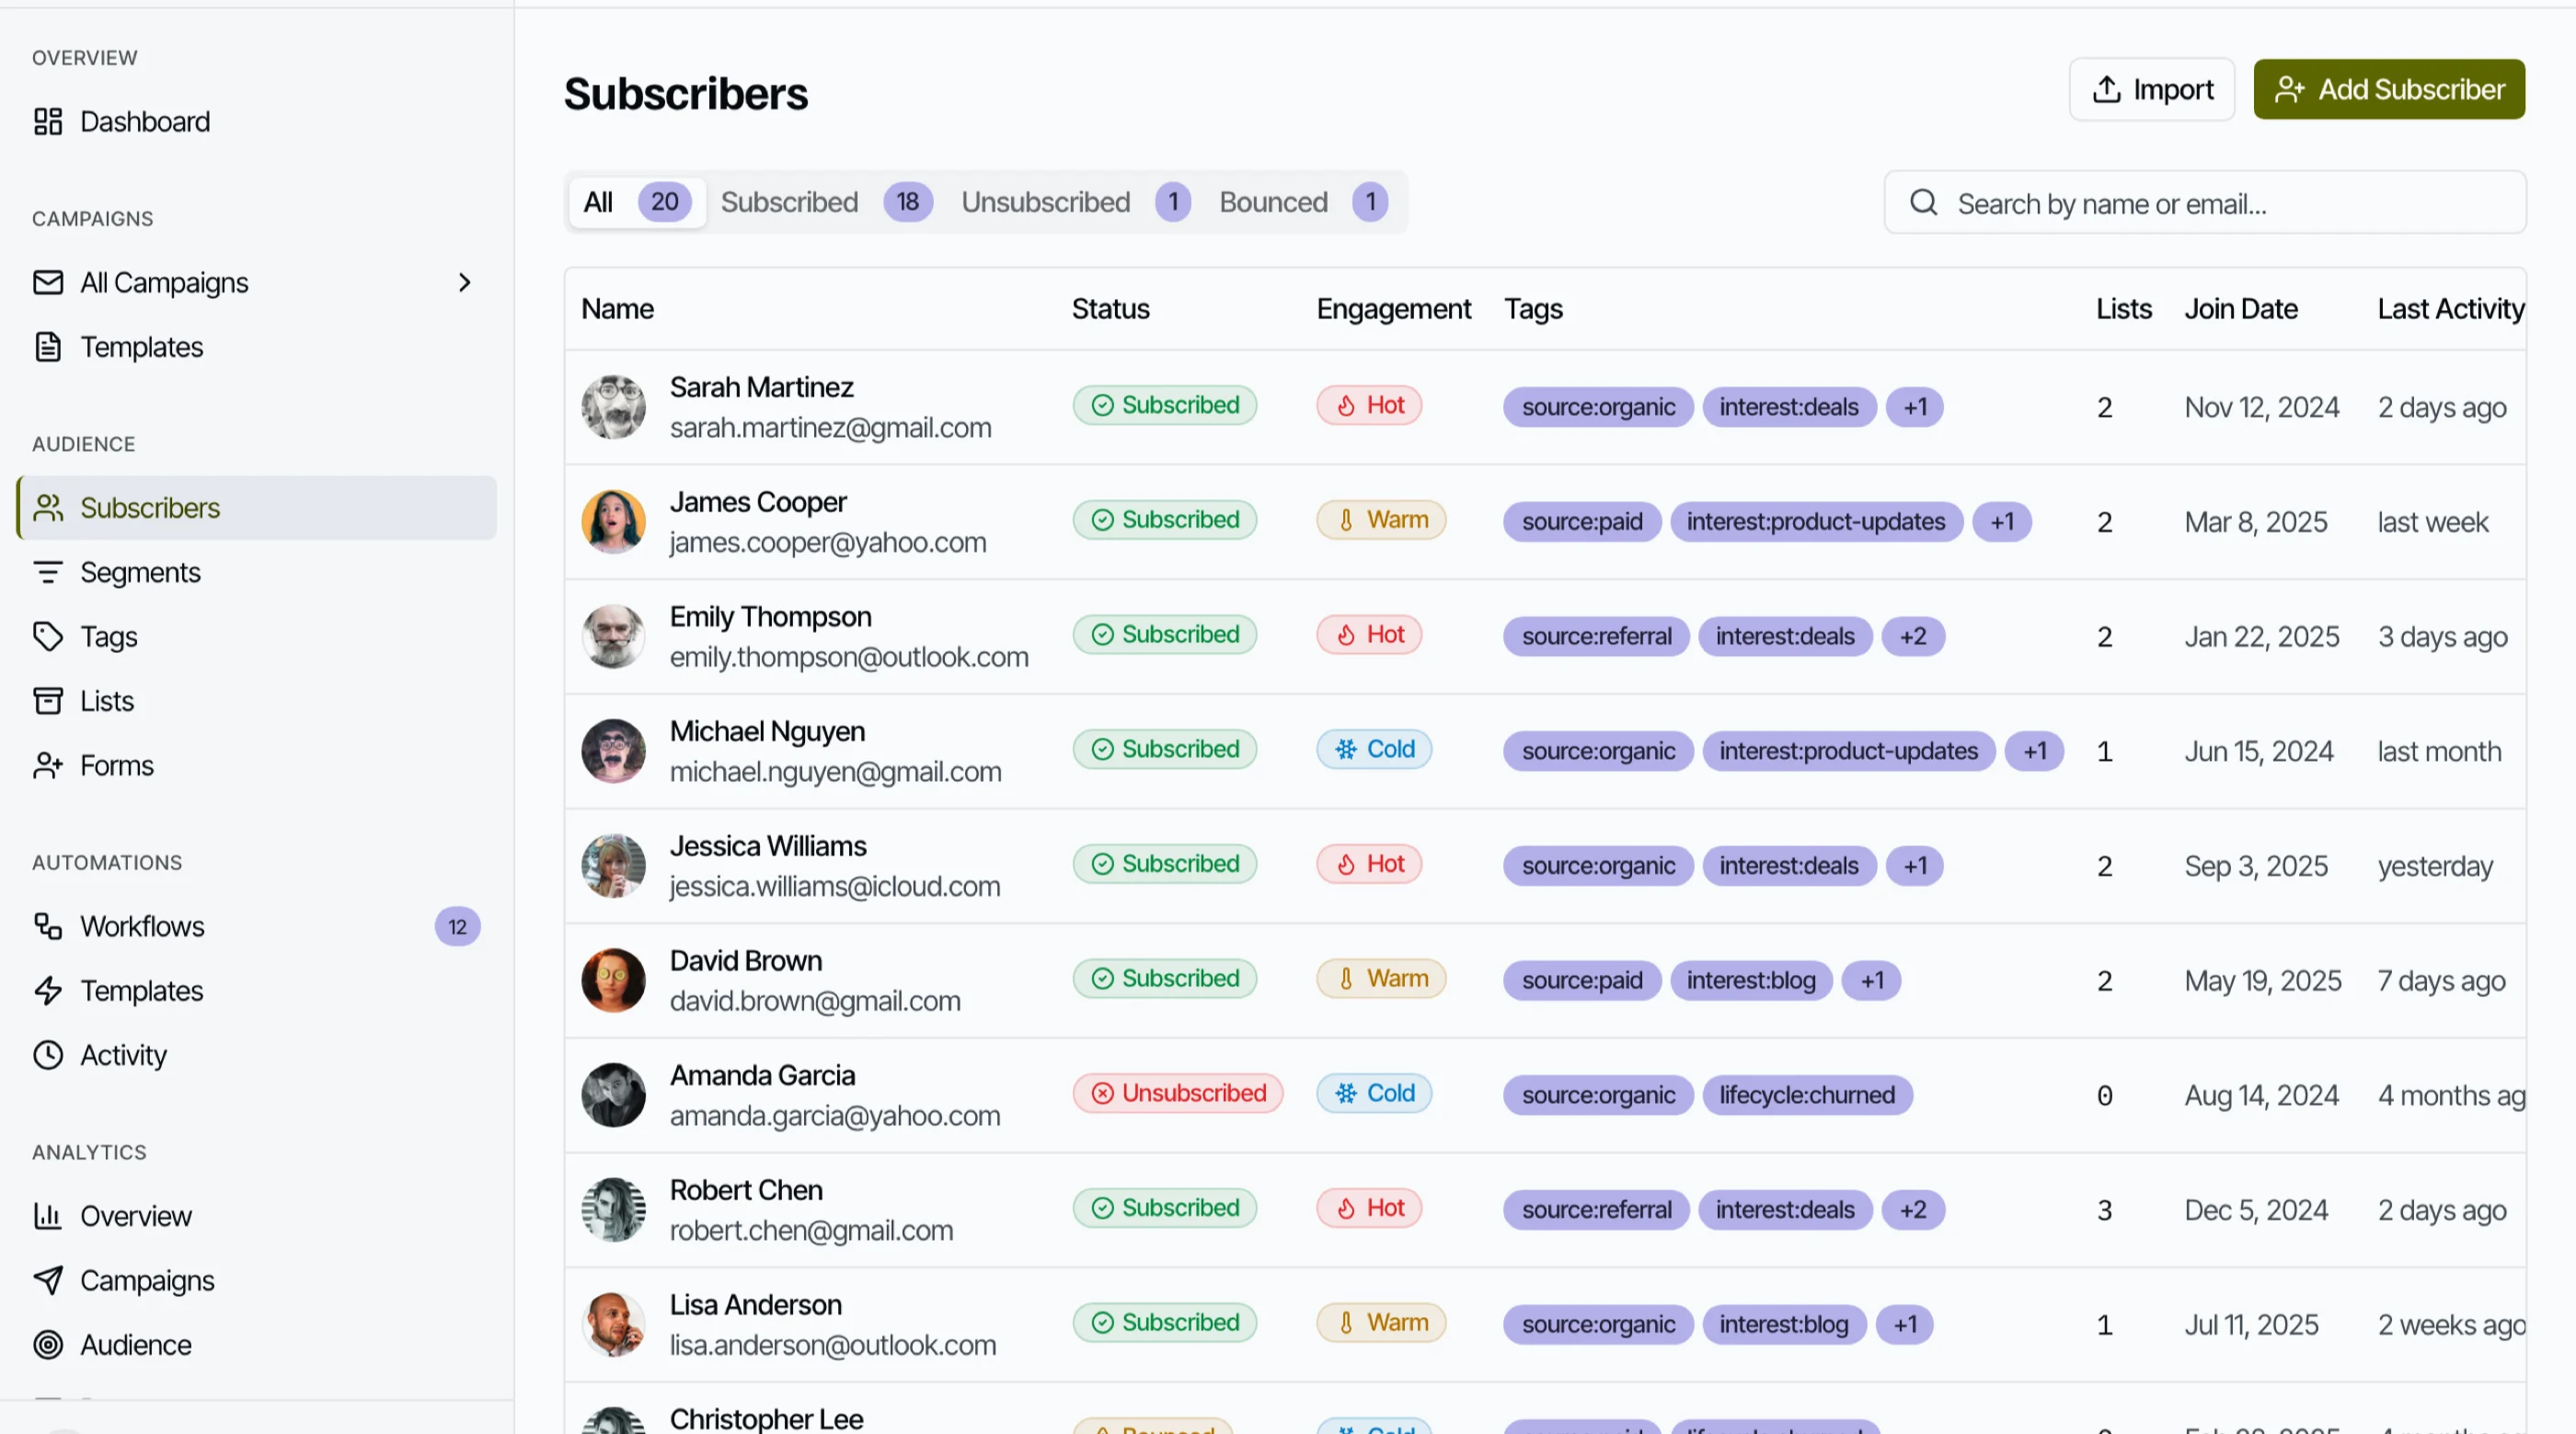Click Sarah Martinez's Hot engagement badge
2576x1434 pixels.
tap(1369, 405)
